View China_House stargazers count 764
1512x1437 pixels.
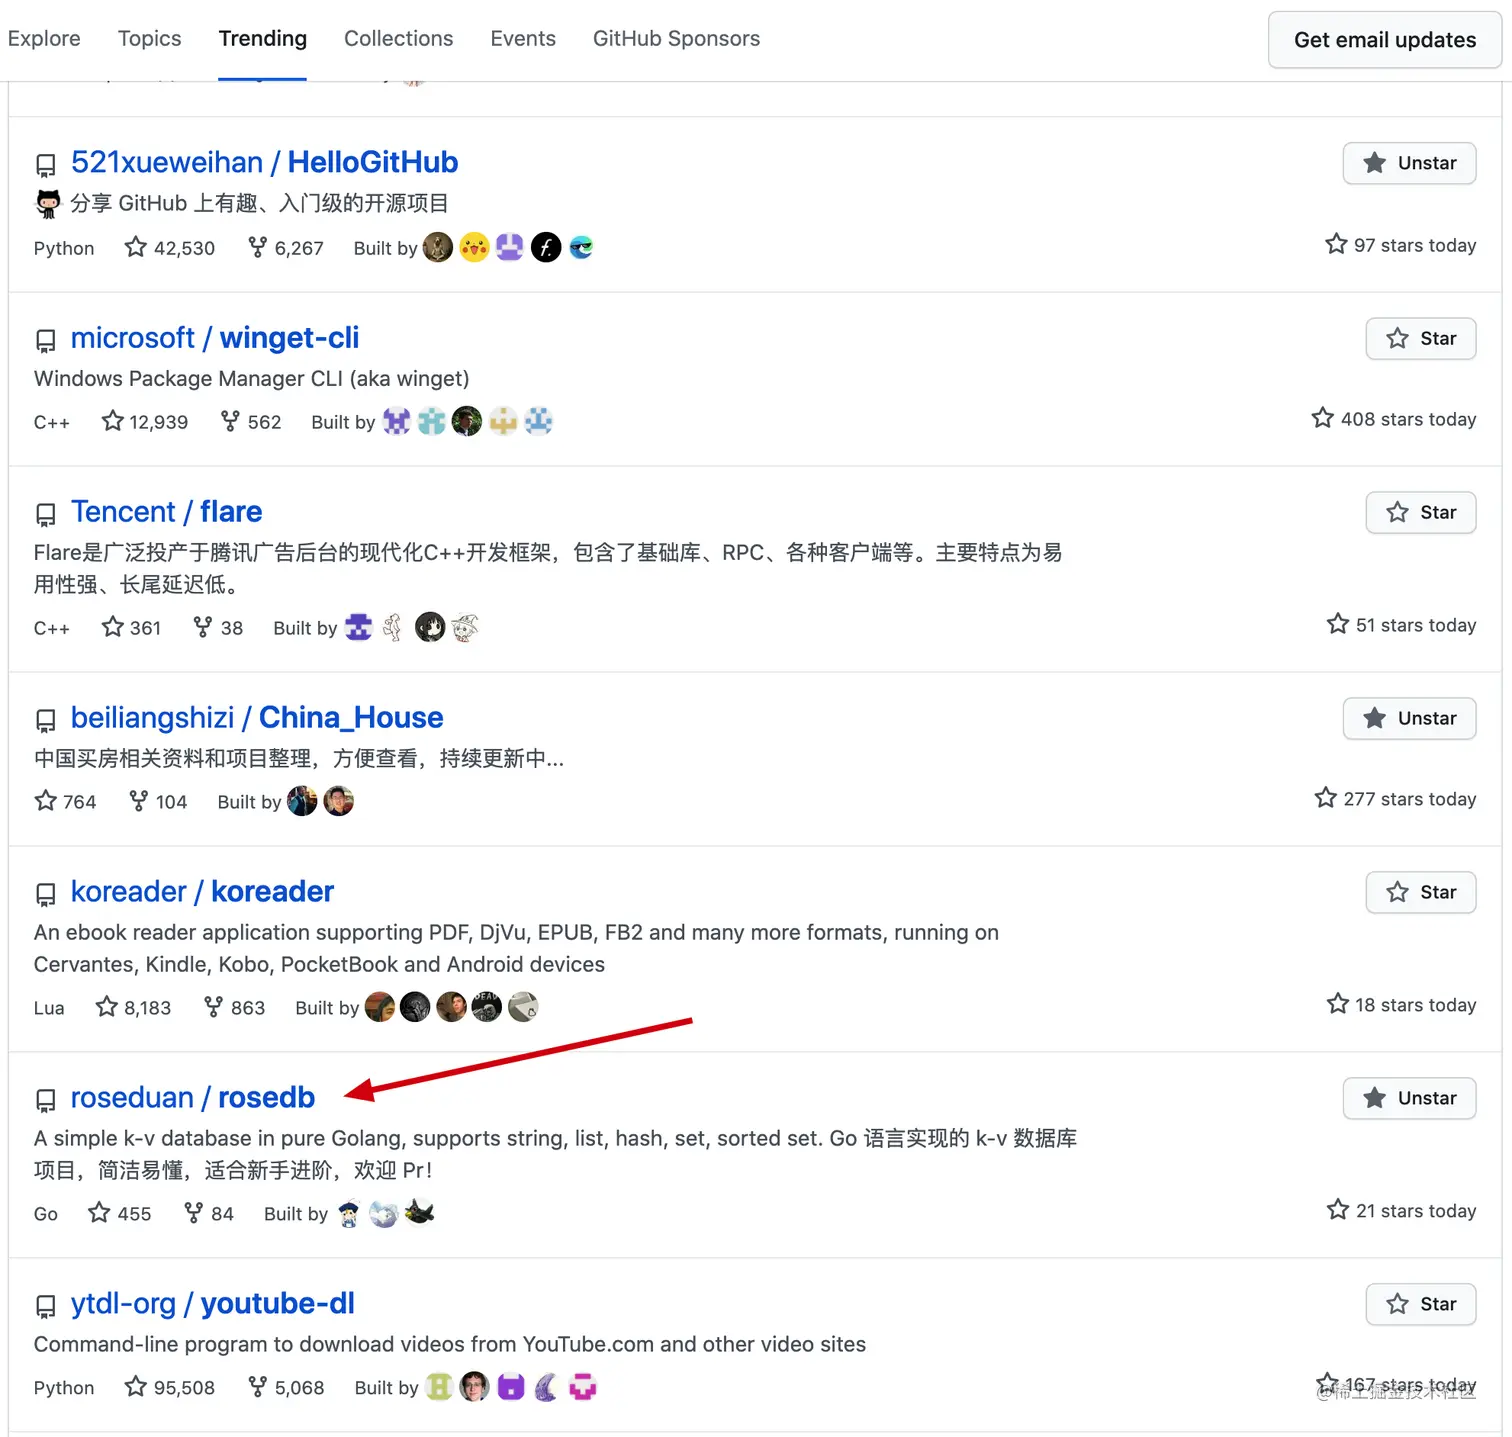(65, 802)
